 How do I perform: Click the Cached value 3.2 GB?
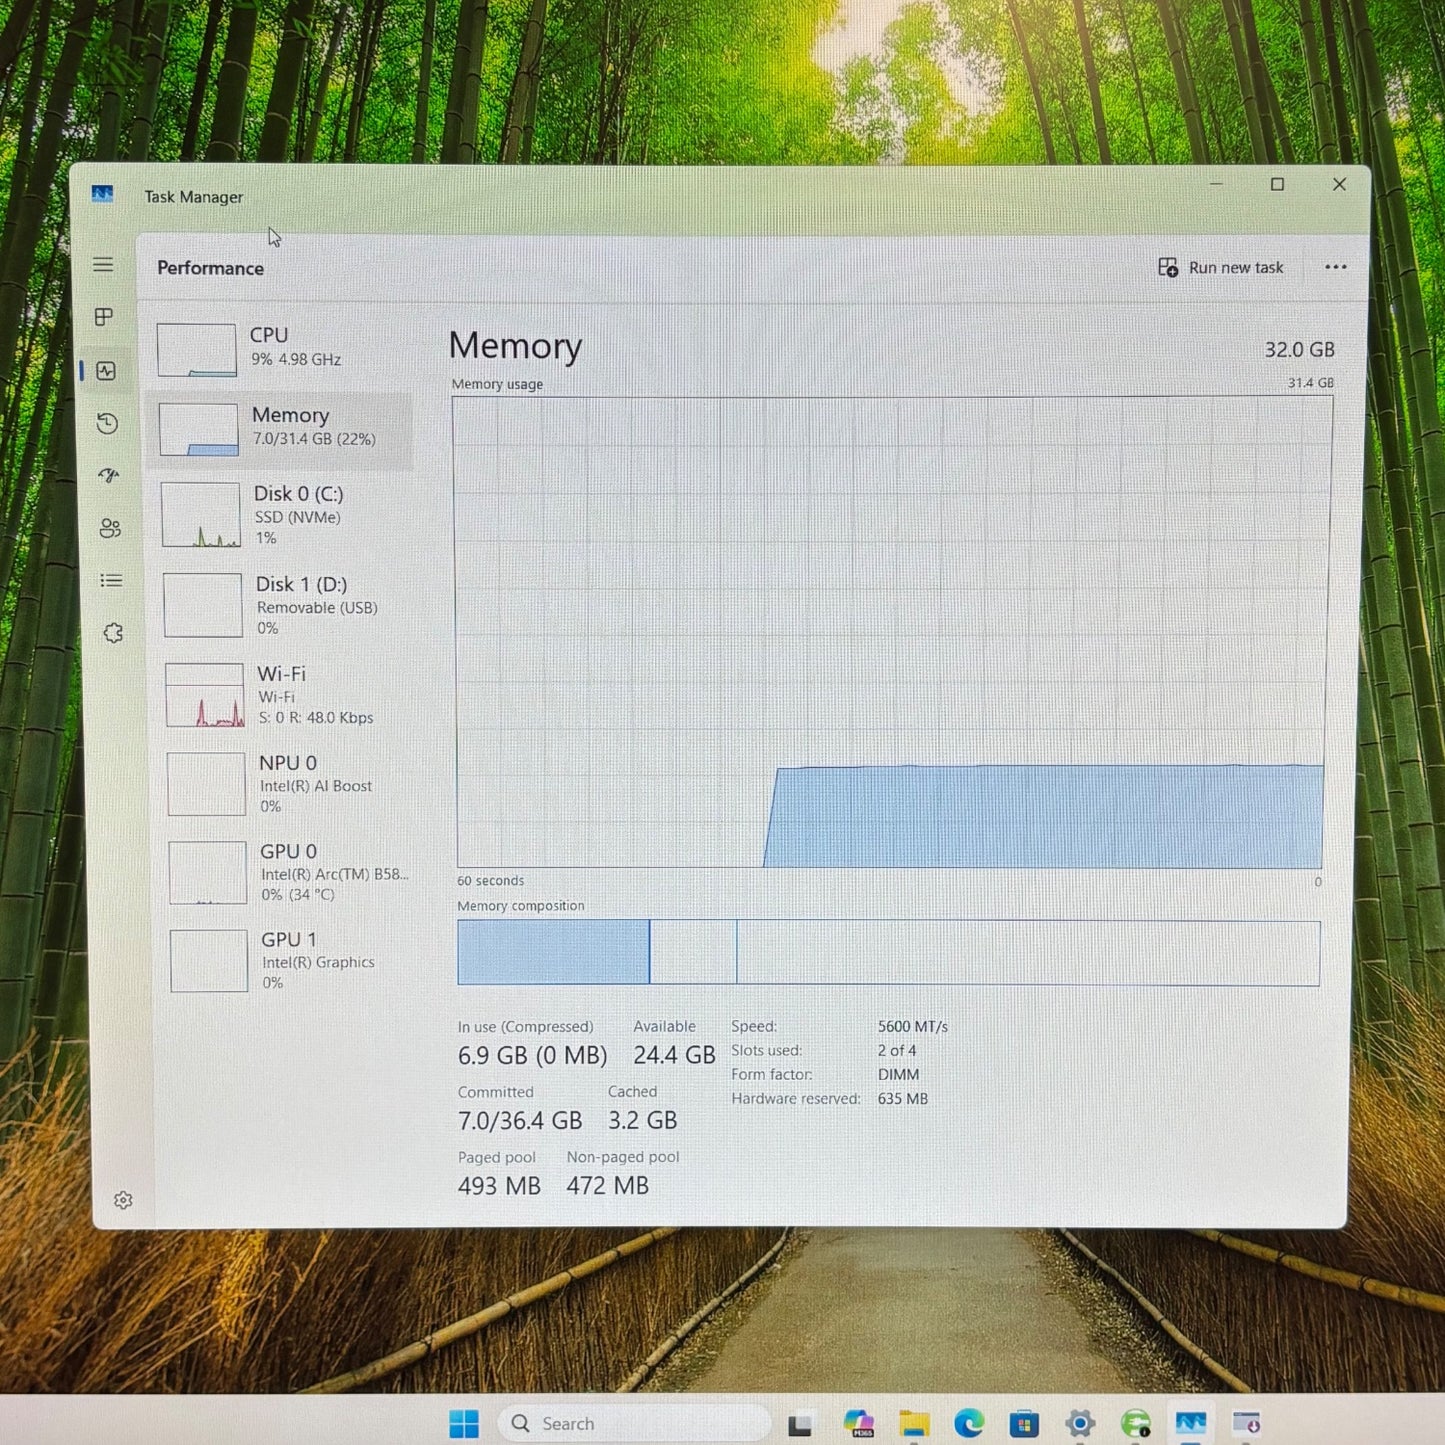pyautogui.click(x=643, y=1121)
